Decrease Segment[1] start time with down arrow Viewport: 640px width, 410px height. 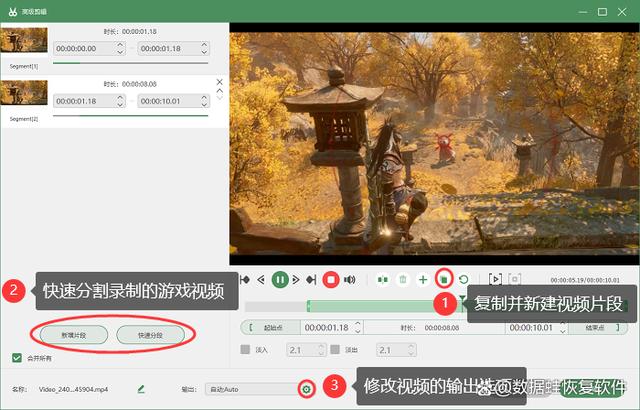point(120,52)
